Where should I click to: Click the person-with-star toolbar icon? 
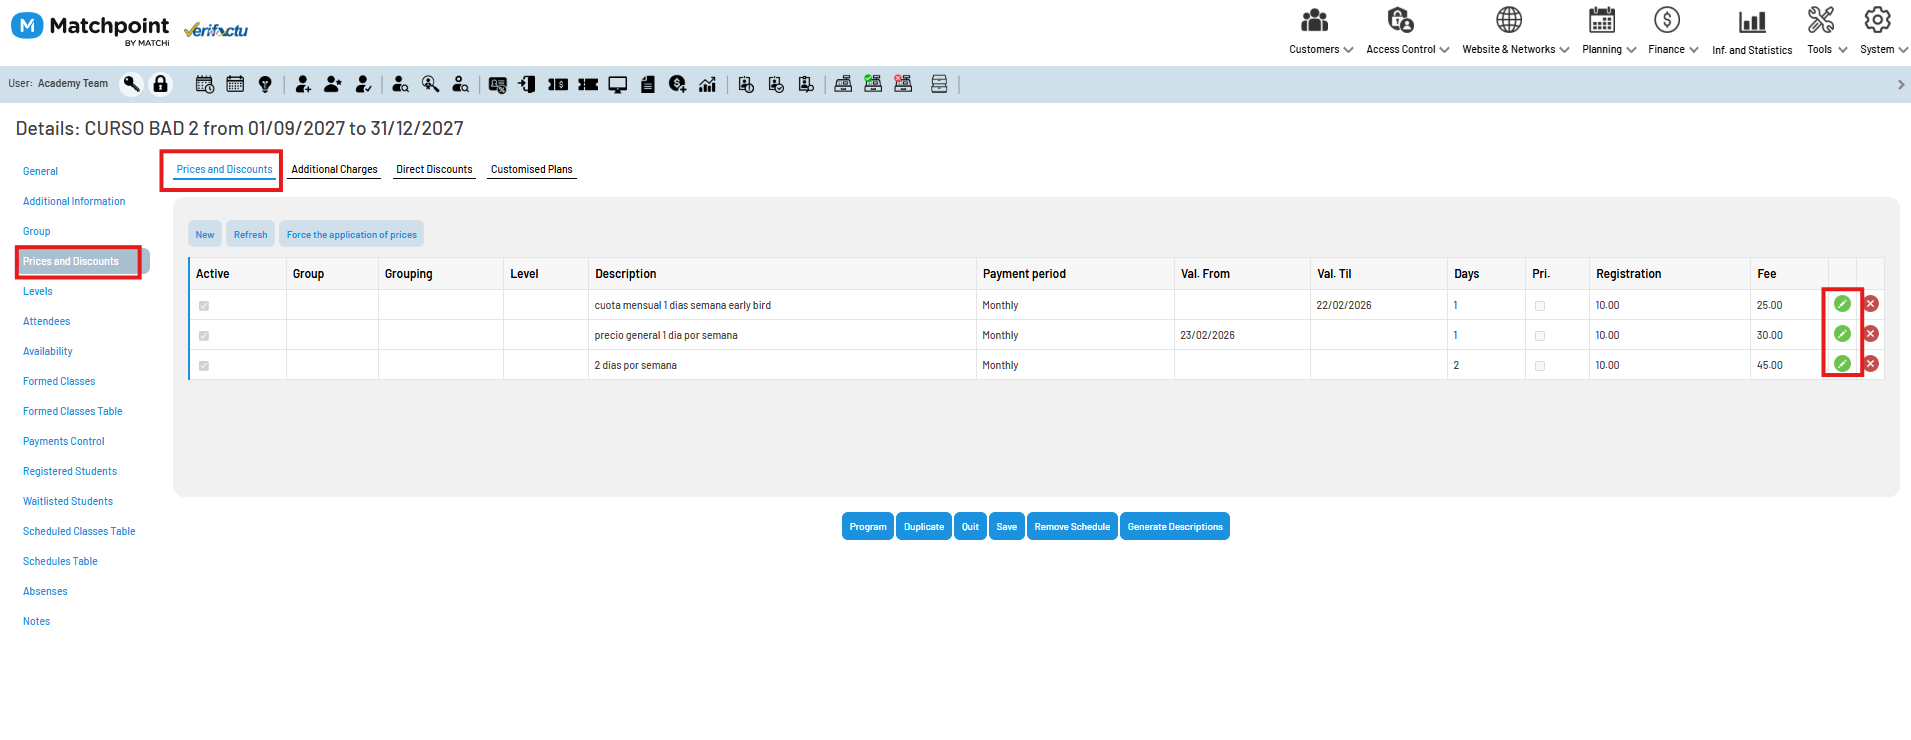333,84
